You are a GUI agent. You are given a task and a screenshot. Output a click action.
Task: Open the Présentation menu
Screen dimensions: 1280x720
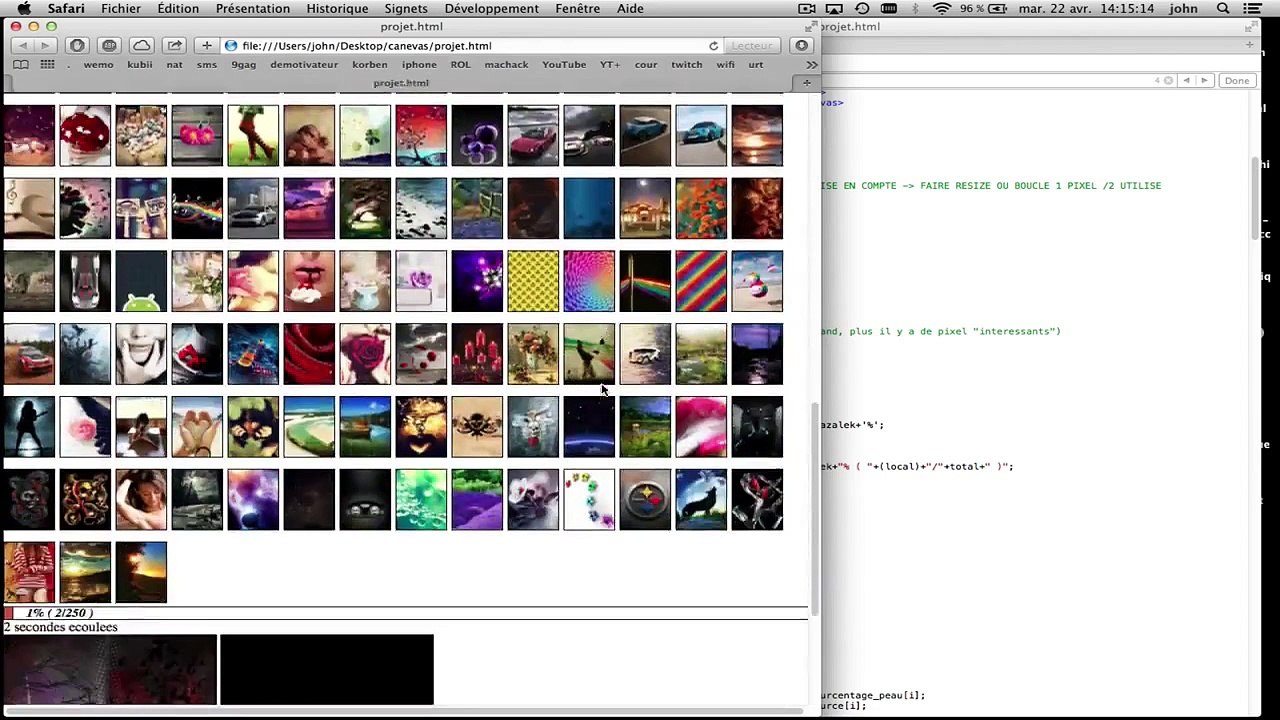(x=253, y=9)
